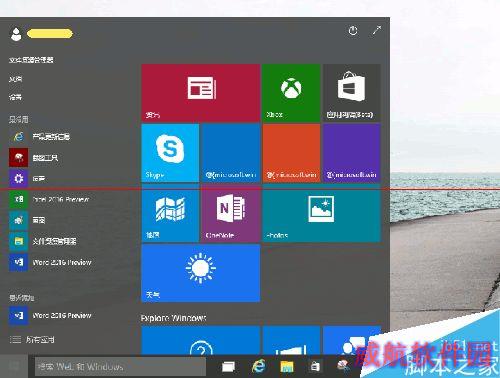Launch the Skype tile

[x=170, y=153]
